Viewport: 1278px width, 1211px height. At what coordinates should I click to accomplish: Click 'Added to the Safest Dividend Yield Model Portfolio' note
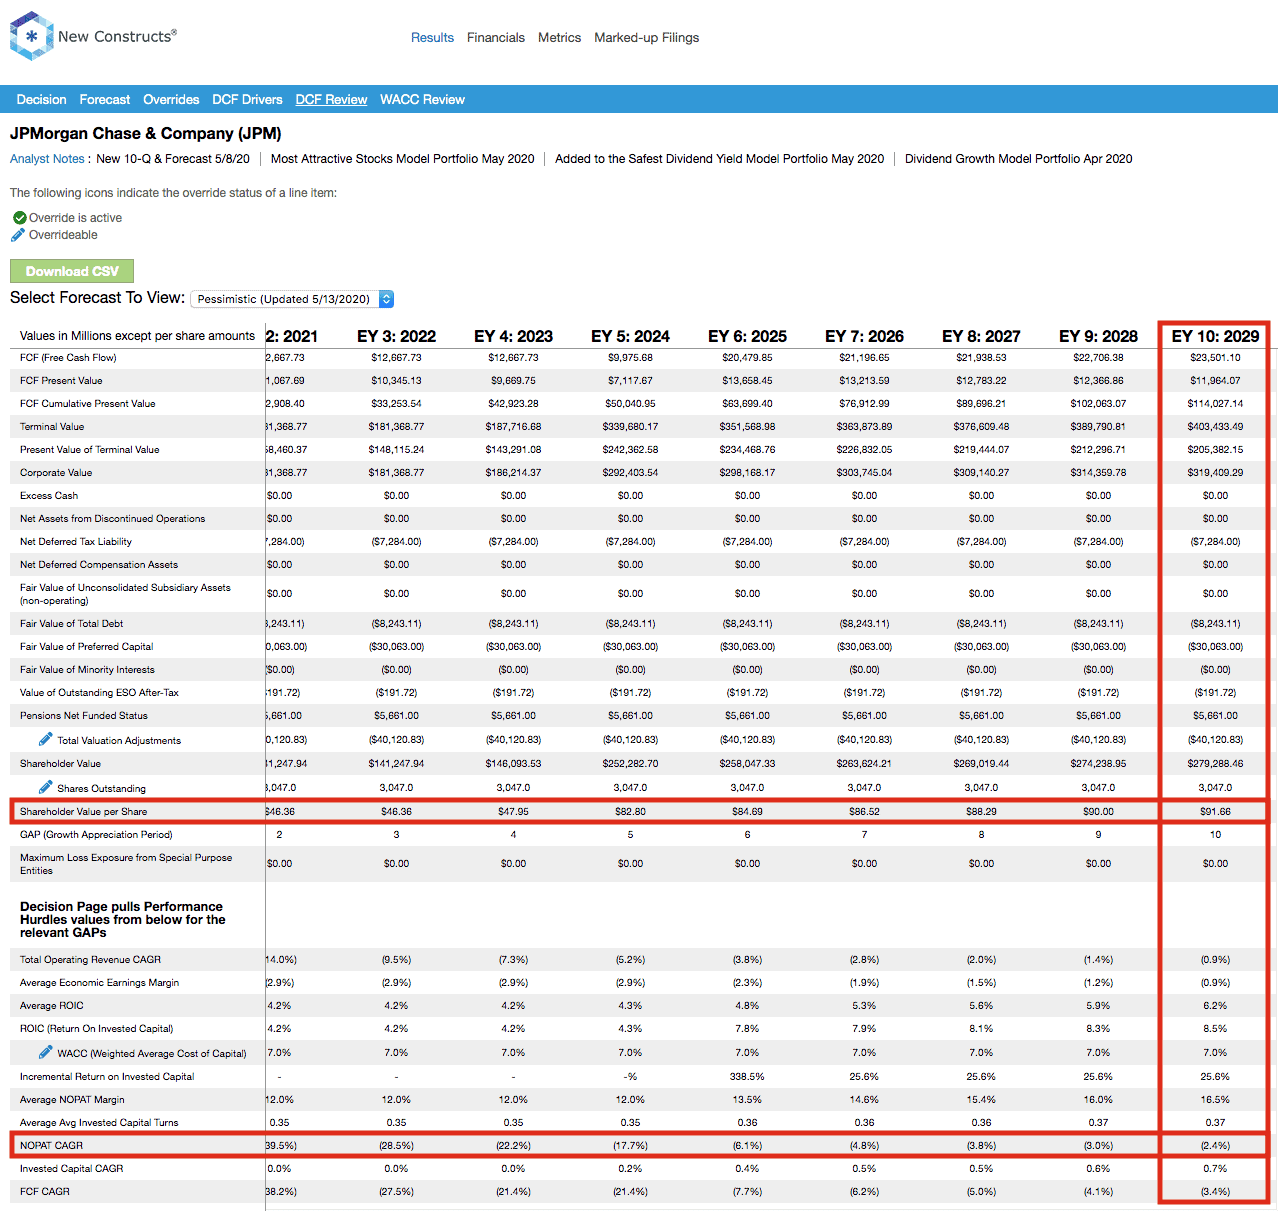pyautogui.click(x=720, y=159)
